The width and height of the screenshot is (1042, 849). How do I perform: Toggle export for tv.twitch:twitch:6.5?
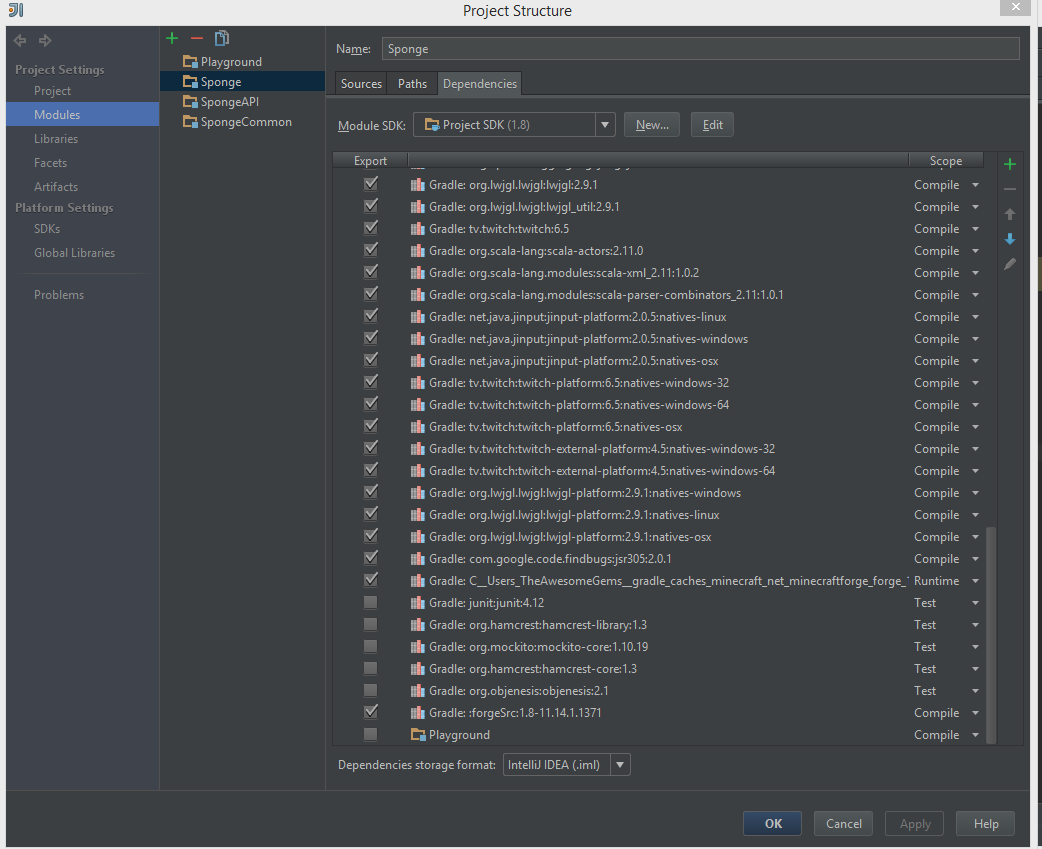[371, 228]
